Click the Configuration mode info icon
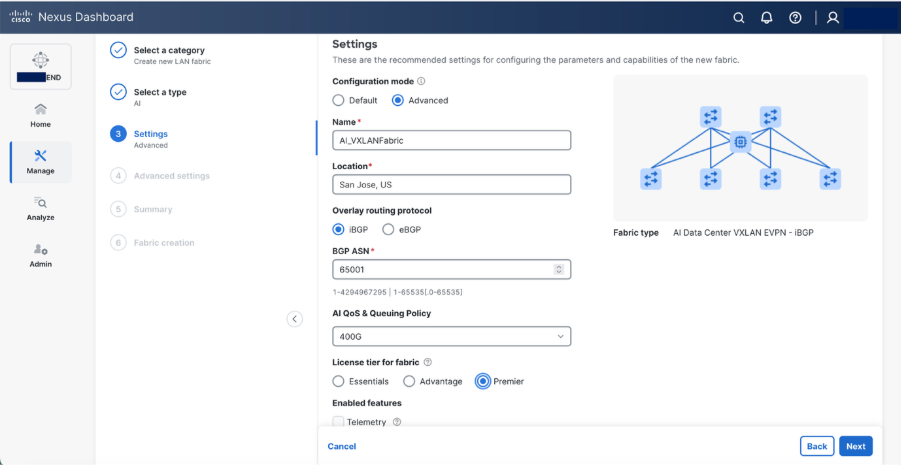901x465 pixels. pyautogui.click(x=421, y=81)
